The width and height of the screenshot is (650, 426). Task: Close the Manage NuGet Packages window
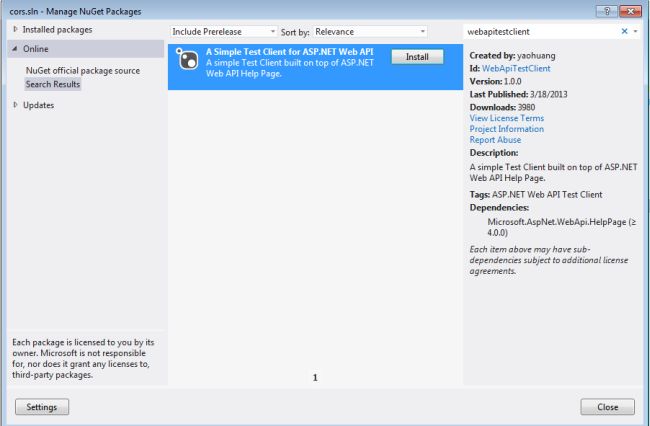[631, 11]
